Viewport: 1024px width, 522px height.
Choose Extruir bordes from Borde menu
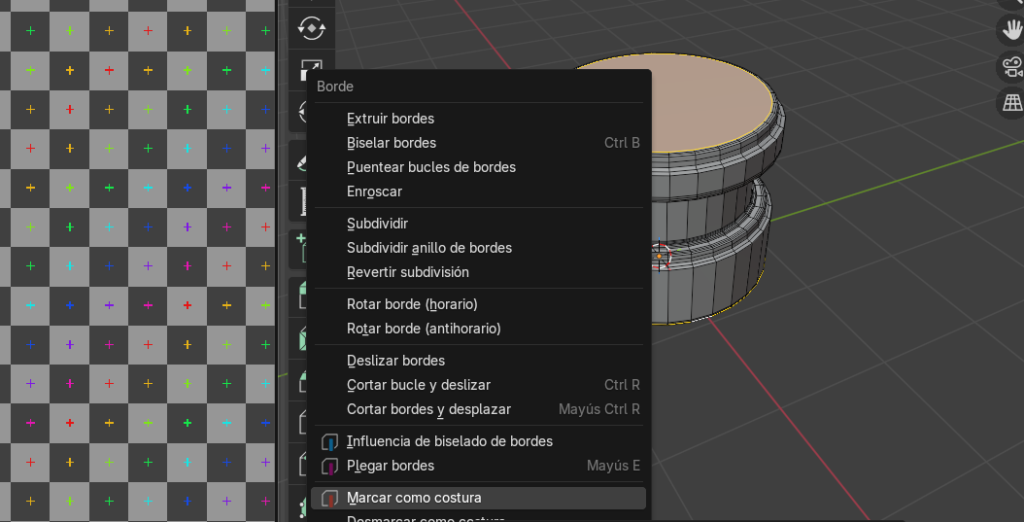click(479, 118)
